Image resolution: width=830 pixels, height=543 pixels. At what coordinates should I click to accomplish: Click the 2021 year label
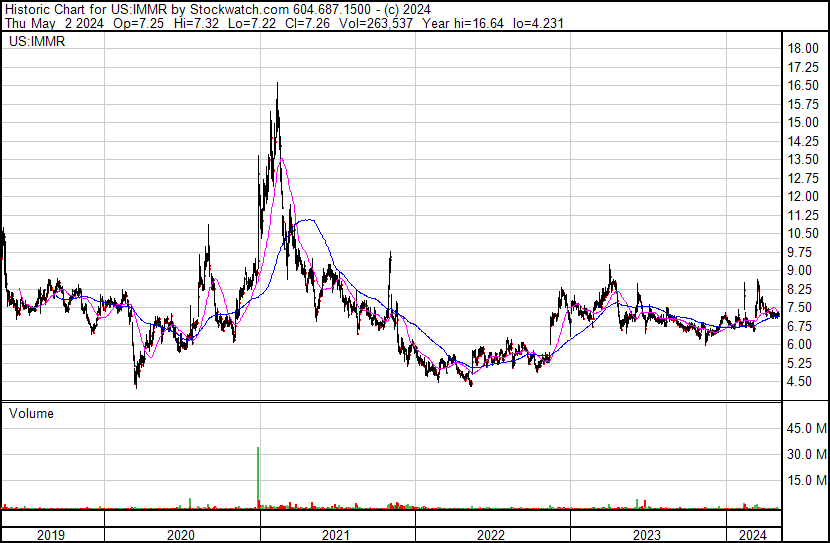[x=336, y=535]
